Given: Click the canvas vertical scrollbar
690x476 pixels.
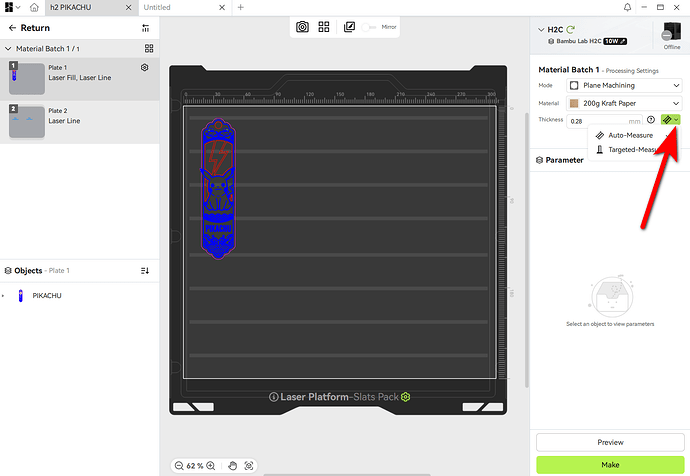Looking at the screenshot, I should (x=526, y=250).
